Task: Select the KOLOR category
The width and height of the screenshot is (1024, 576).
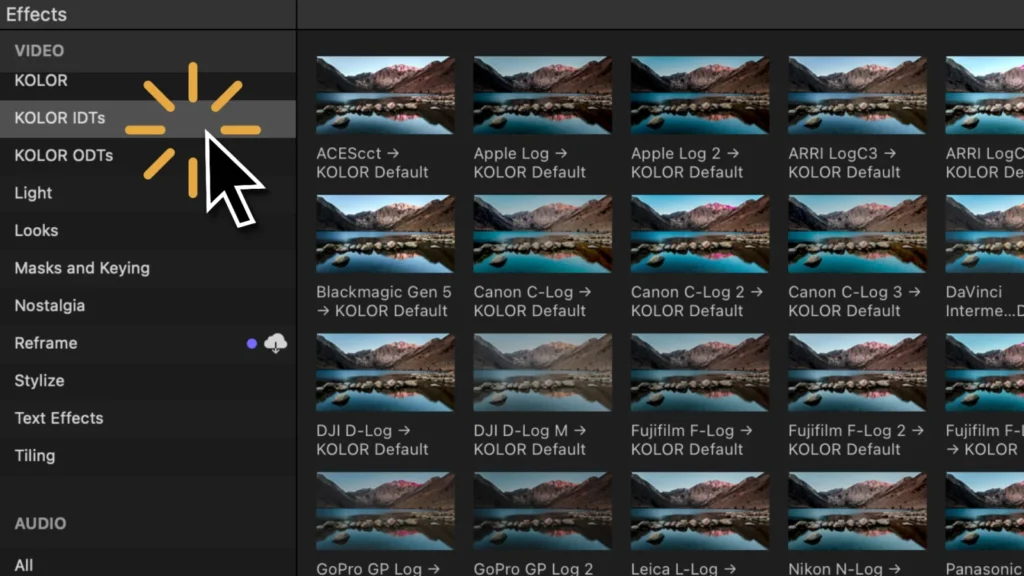Action: point(148,81)
